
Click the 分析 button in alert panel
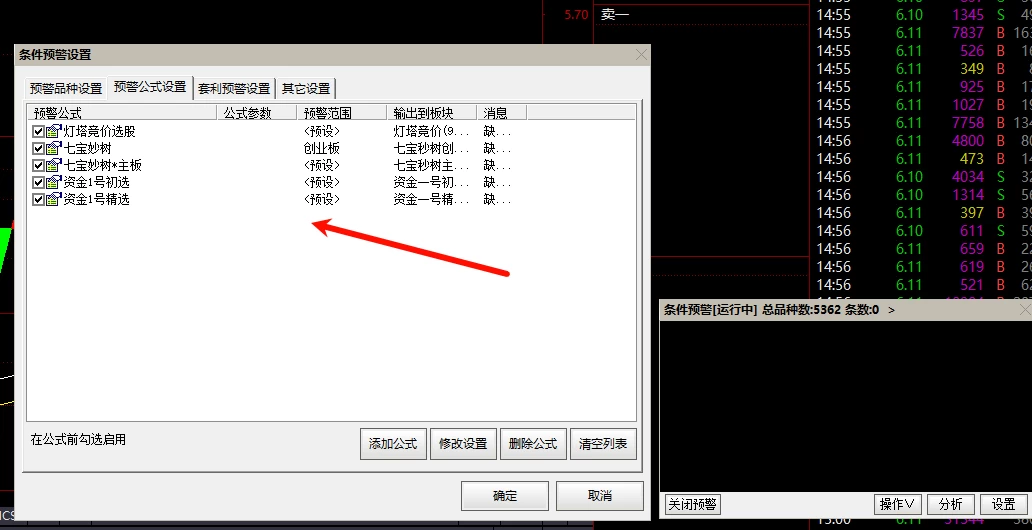(x=950, y=504)
